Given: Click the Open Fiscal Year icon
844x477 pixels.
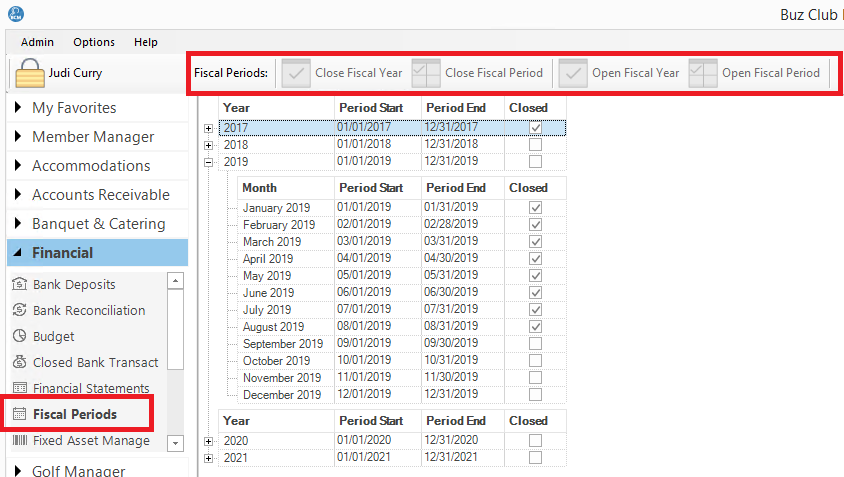Looking at the screenshot, I should coord(573,73).
